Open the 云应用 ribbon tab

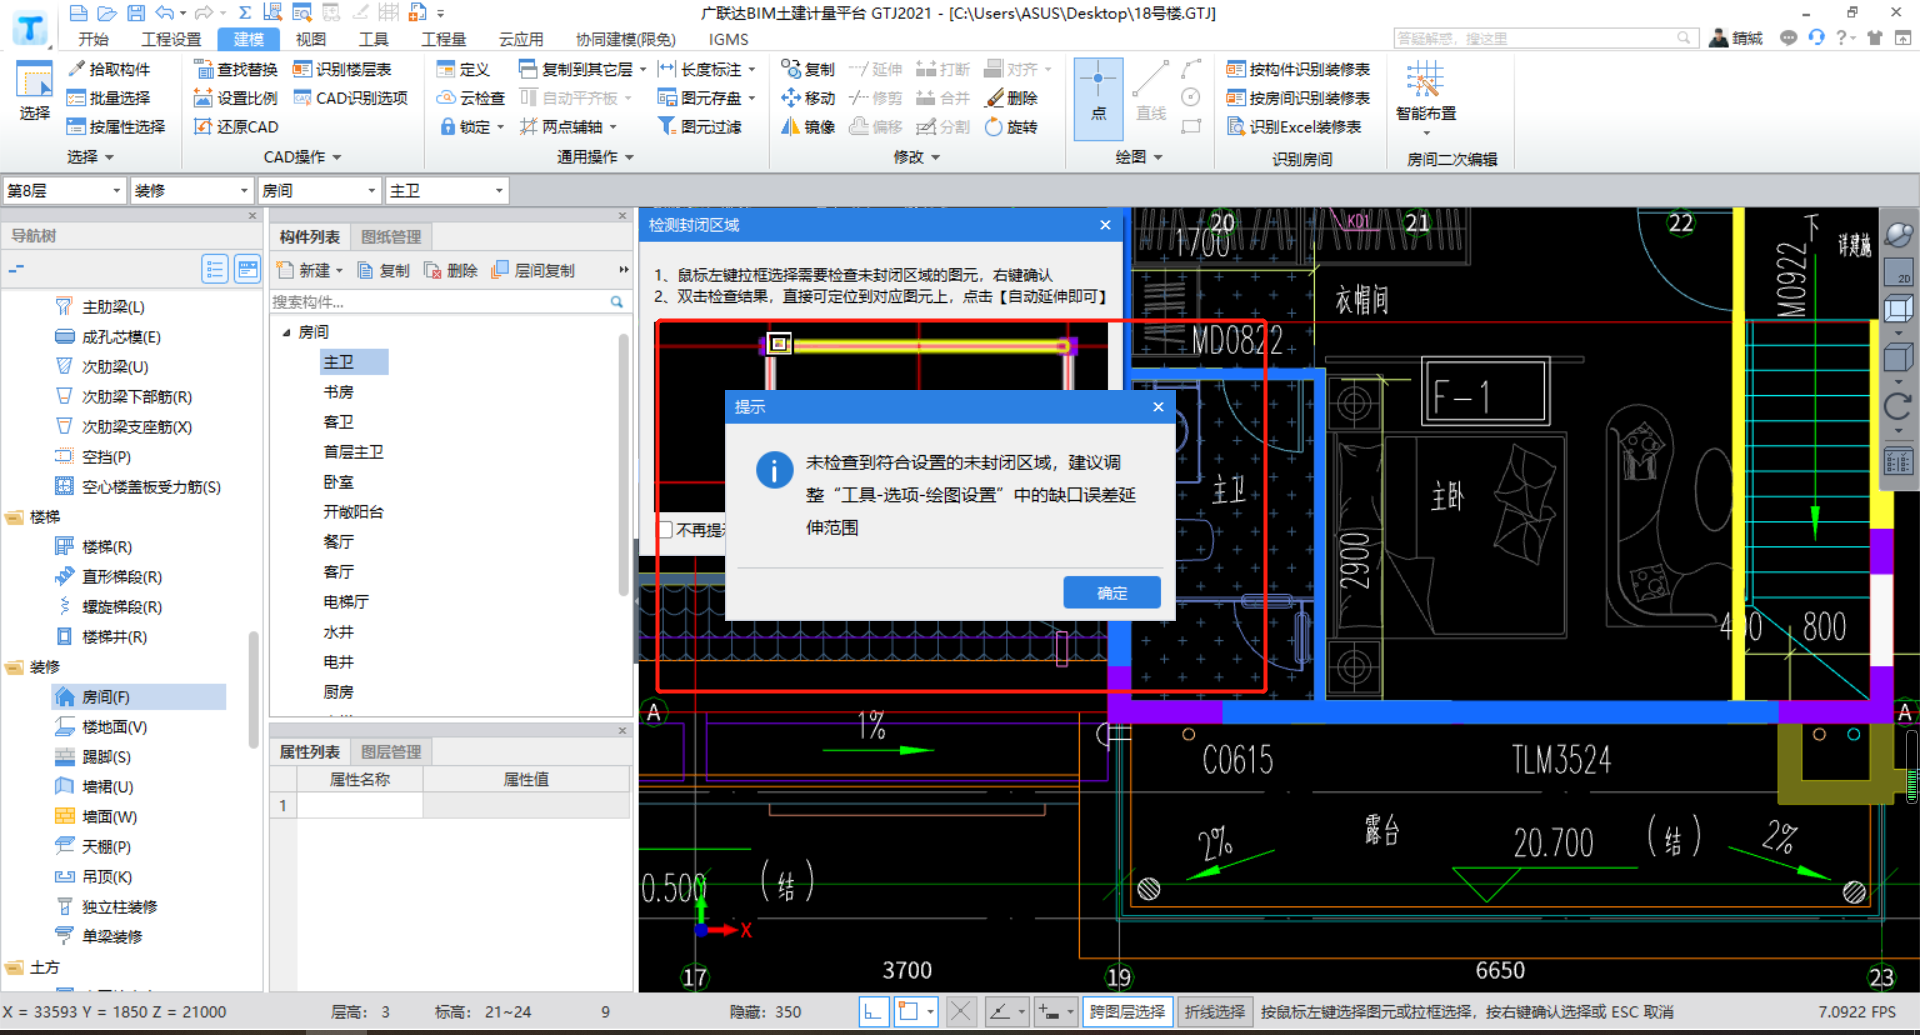[x=521, y=39]
